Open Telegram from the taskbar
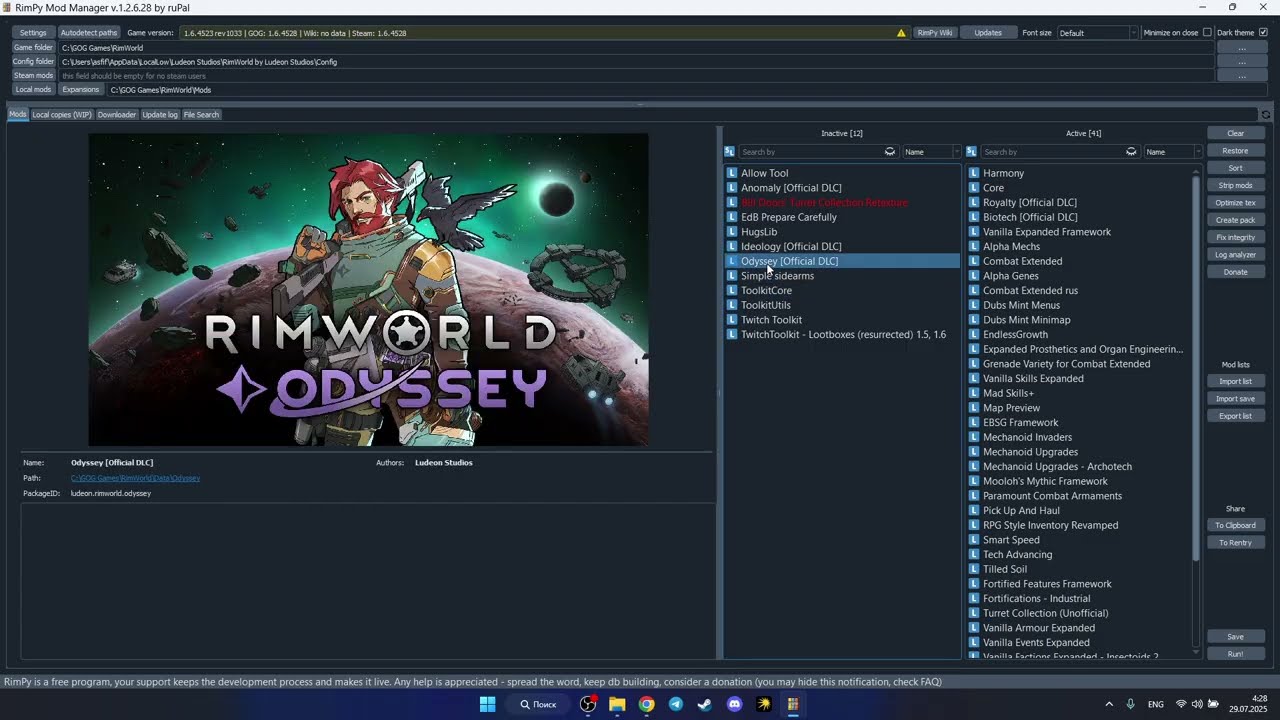Viewport: 1280px width, 720px height. coord(676,704)
